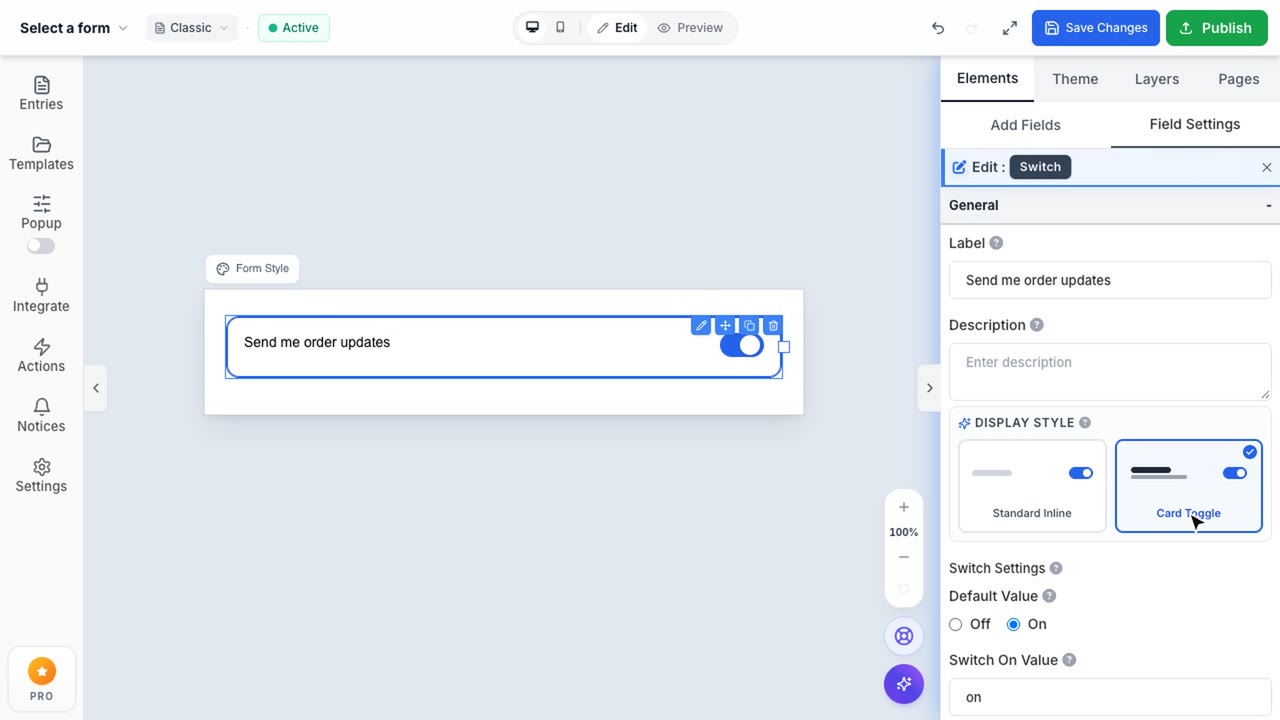
Task: Switch to the Theme tab
Action: (1075, 79)
